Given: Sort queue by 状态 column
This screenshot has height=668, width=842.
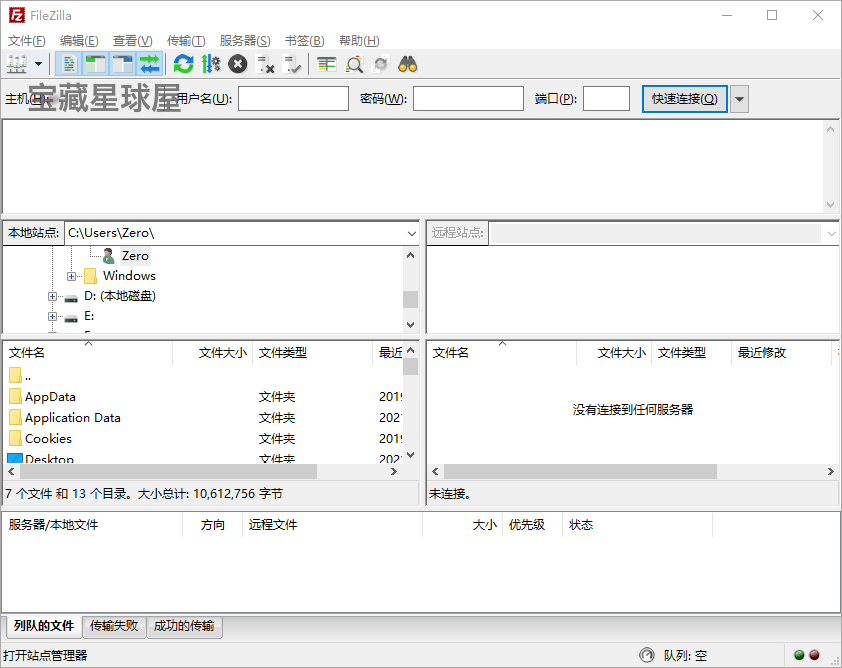Looking at the screenshot, I should (x=637, y=525).
